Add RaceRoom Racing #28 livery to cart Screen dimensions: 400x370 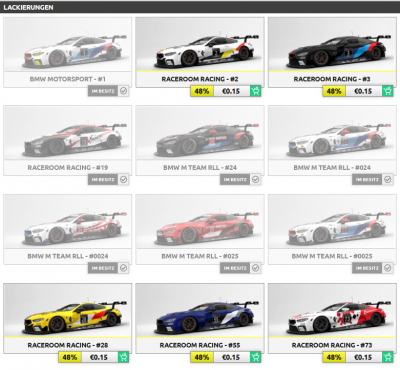[123, 357]
